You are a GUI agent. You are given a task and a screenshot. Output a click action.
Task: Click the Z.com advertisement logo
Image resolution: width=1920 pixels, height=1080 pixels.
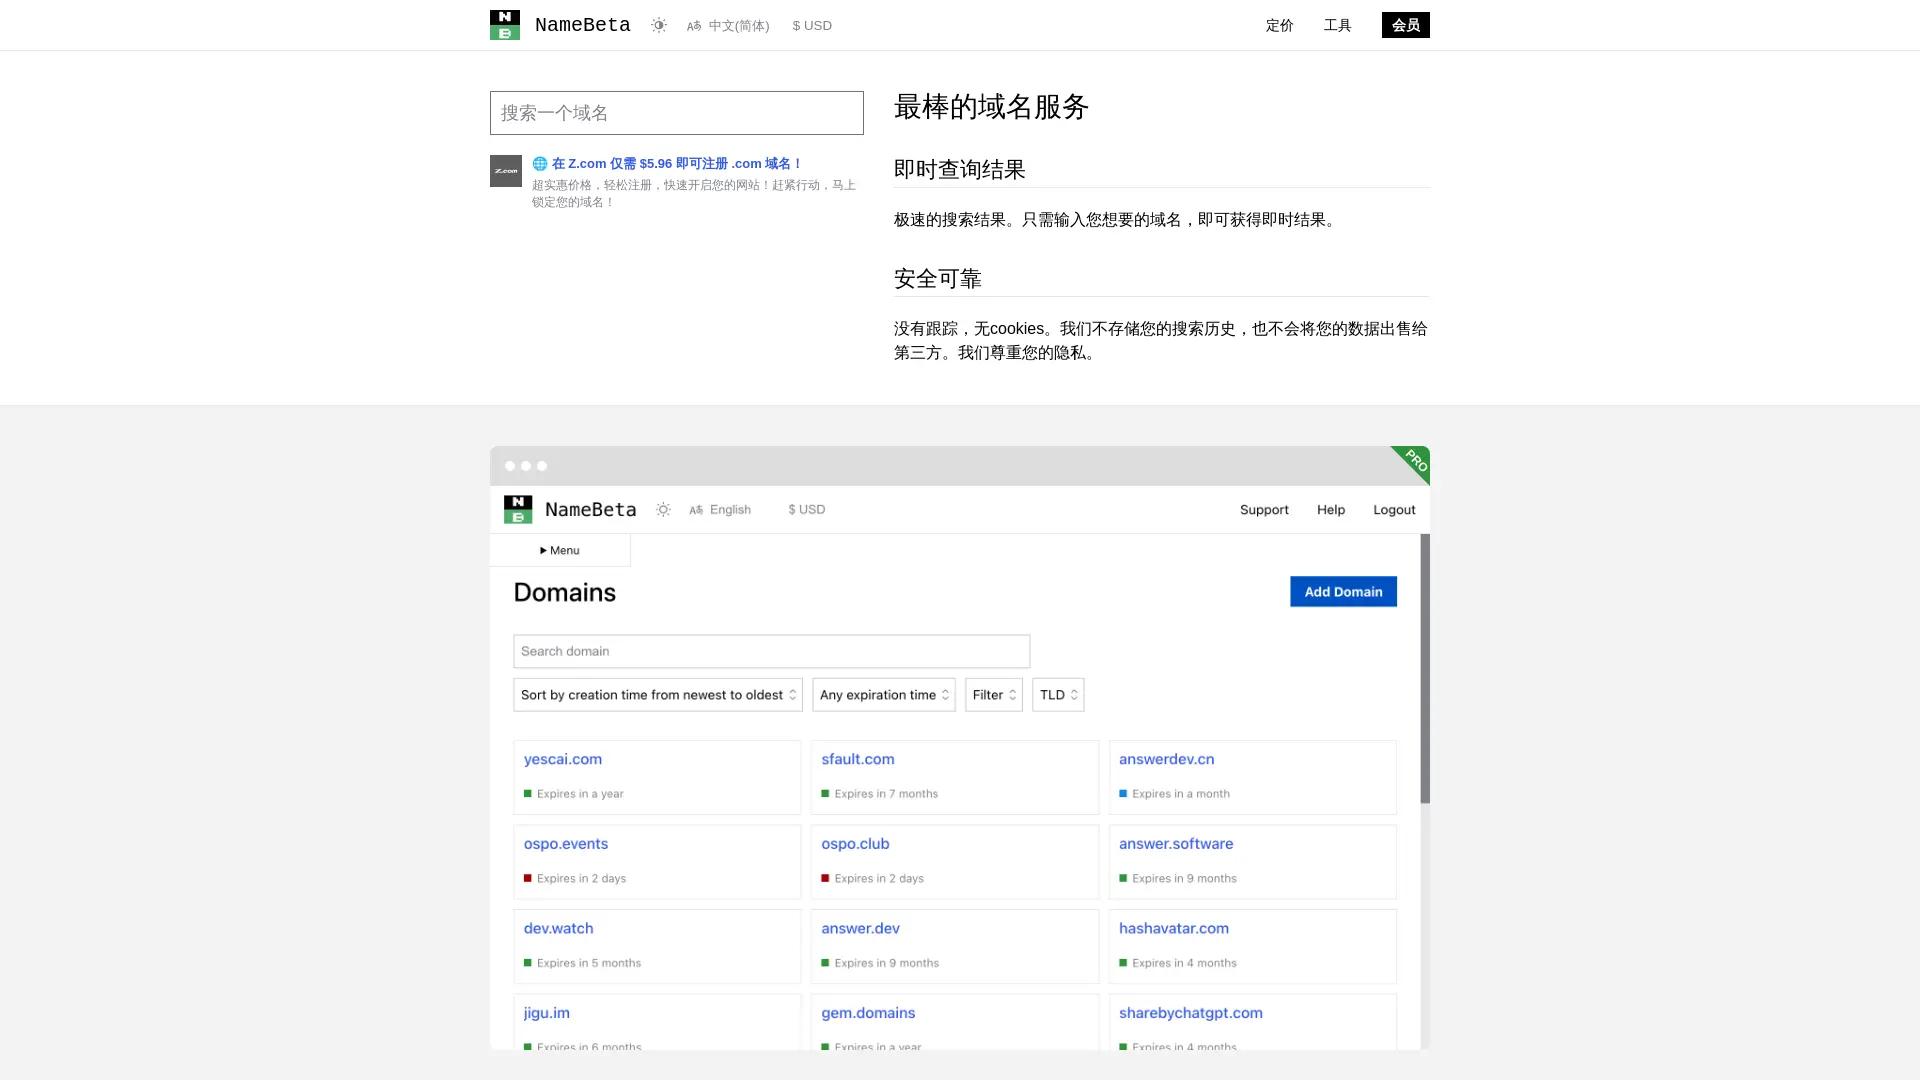point(506,171)
